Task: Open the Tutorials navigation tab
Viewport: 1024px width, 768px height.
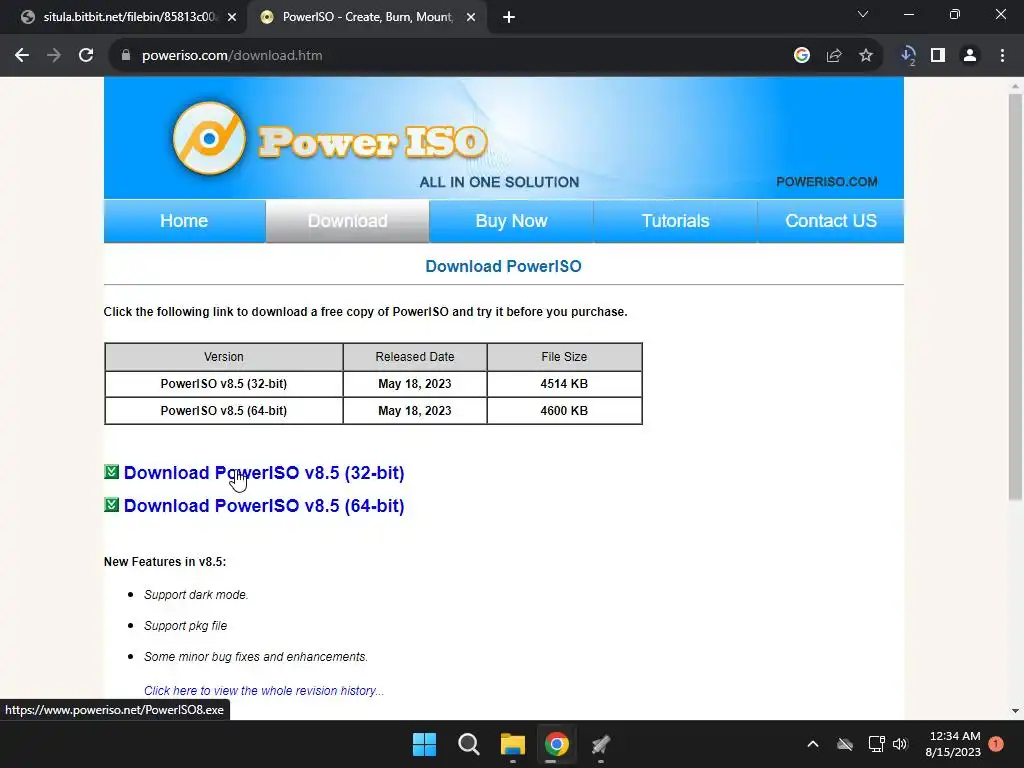Action: click(675, 221)
